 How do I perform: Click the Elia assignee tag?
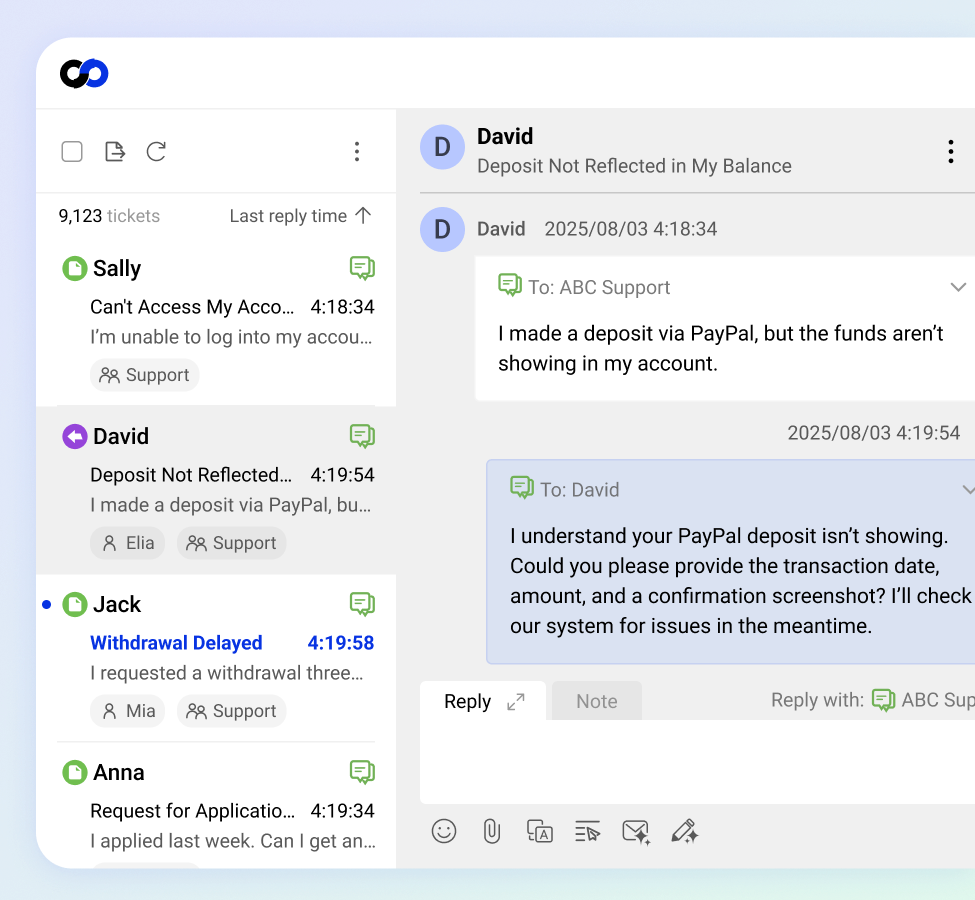click(x=127, y=543)
